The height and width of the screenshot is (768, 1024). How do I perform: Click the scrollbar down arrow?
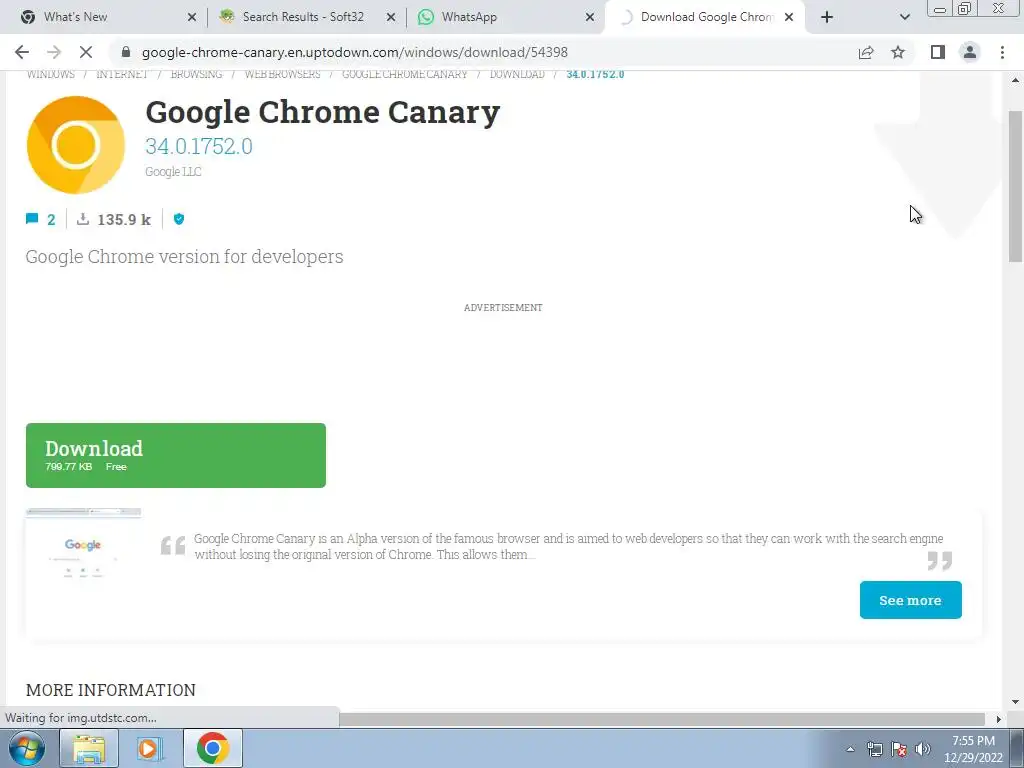[x=1015, y=702]
